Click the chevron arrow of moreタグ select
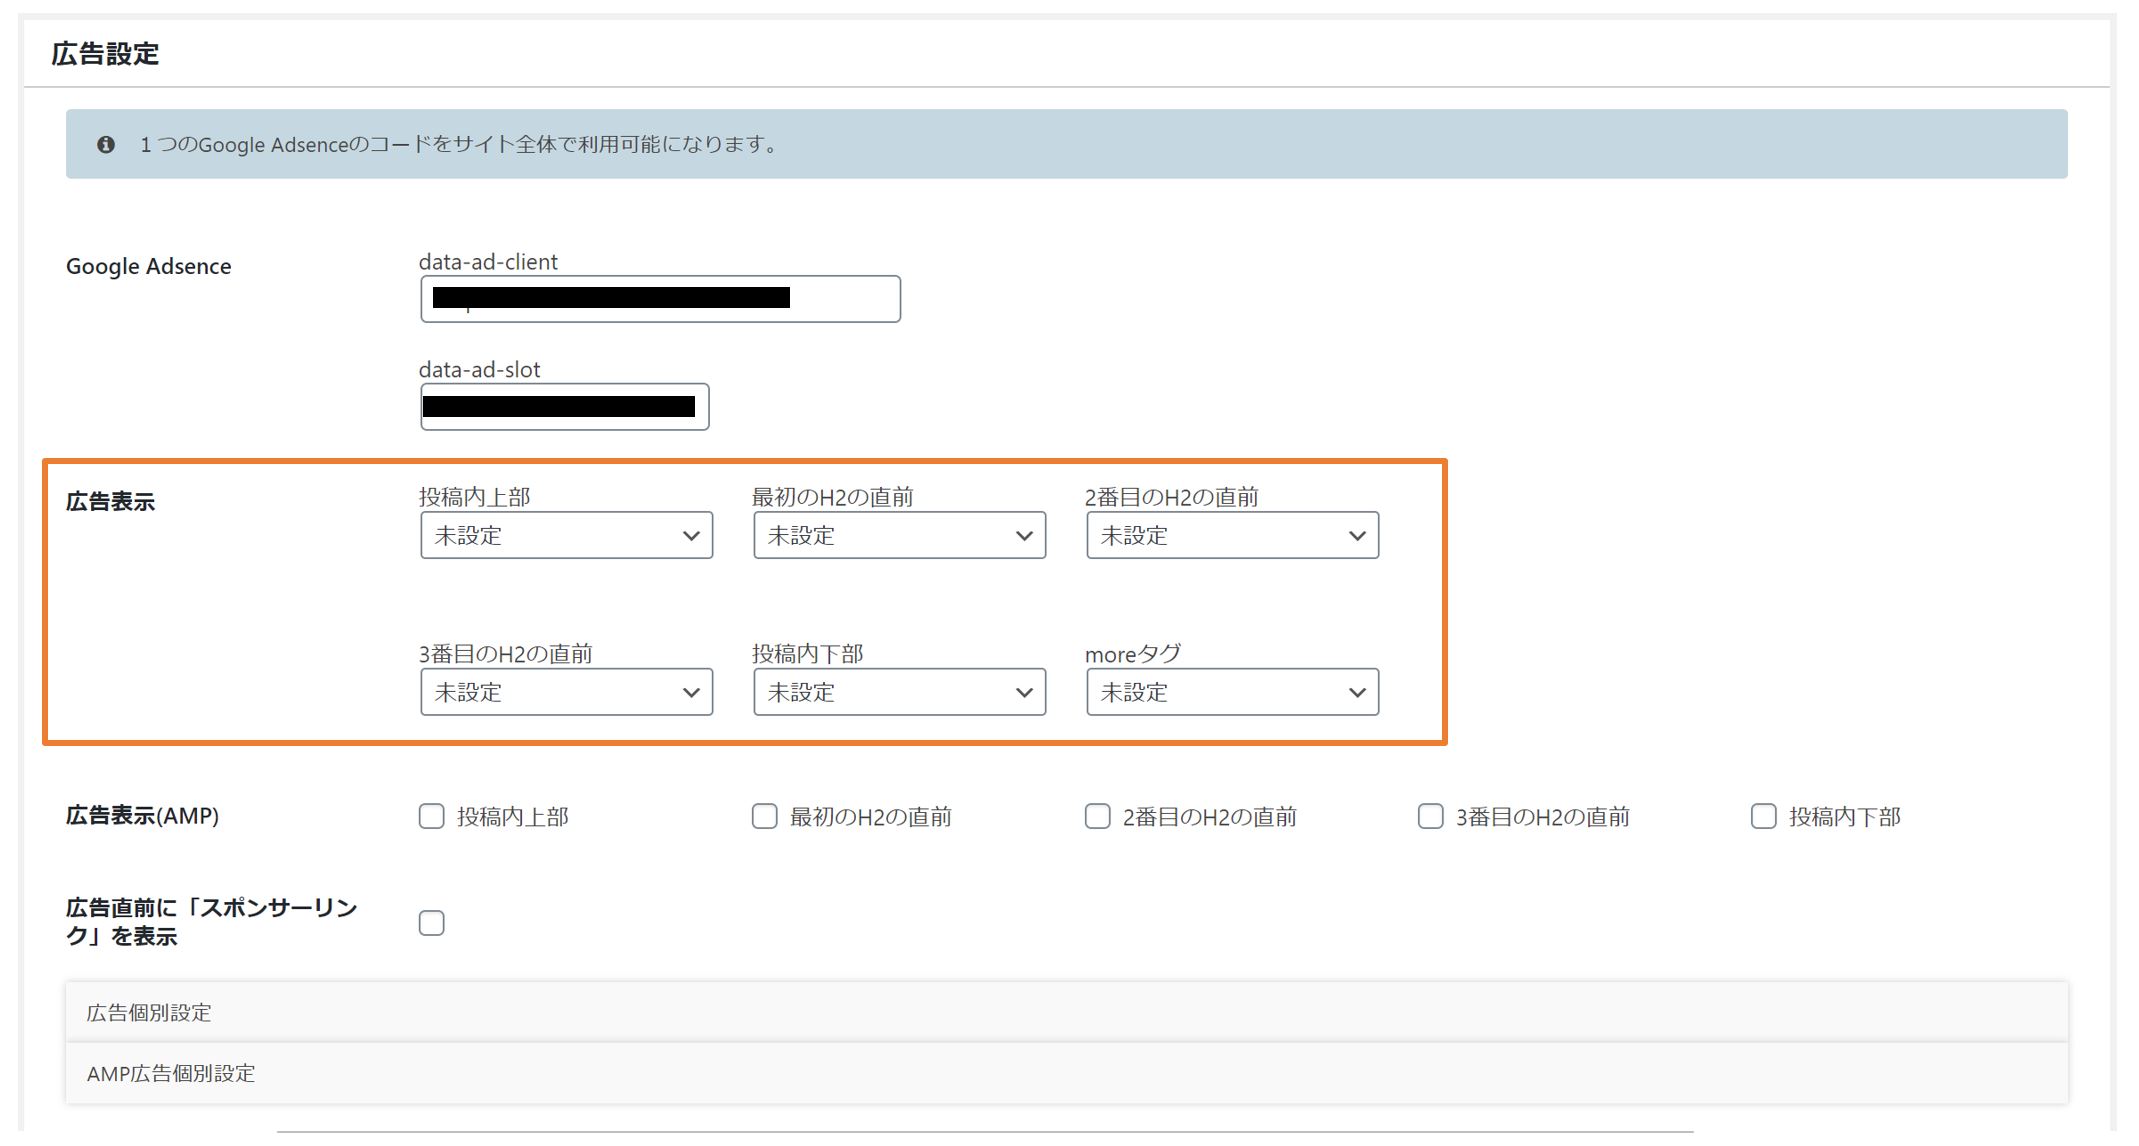This screenshot has width=2139, height=1146. [x=1357, y=692]
